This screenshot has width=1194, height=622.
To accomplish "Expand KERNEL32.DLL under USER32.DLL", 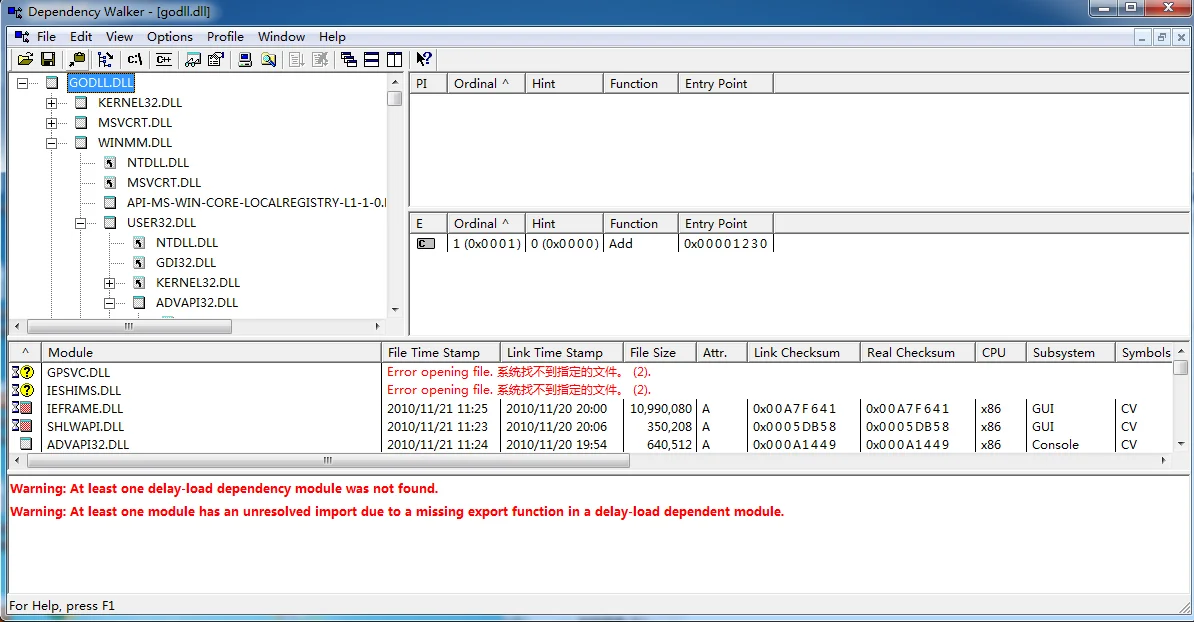I will click(110, 283).
